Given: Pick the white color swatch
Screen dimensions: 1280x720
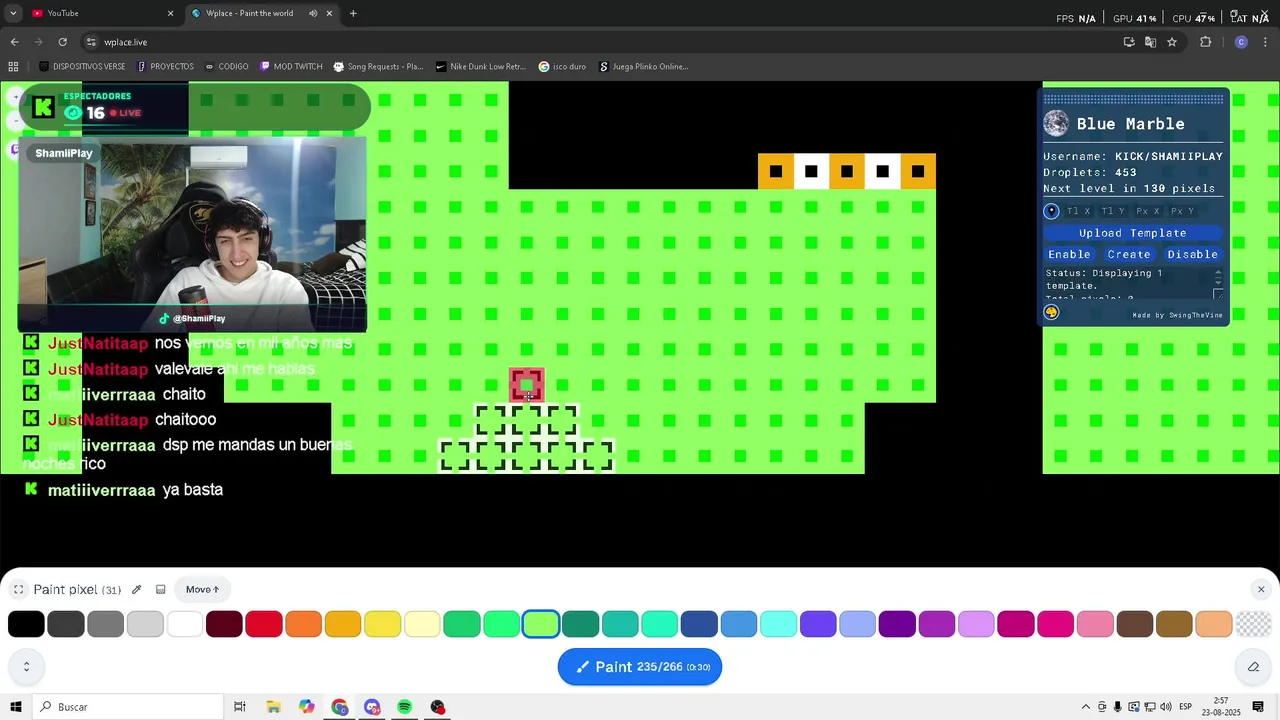Looking at the screenshot, I should [x=185, y=624].
